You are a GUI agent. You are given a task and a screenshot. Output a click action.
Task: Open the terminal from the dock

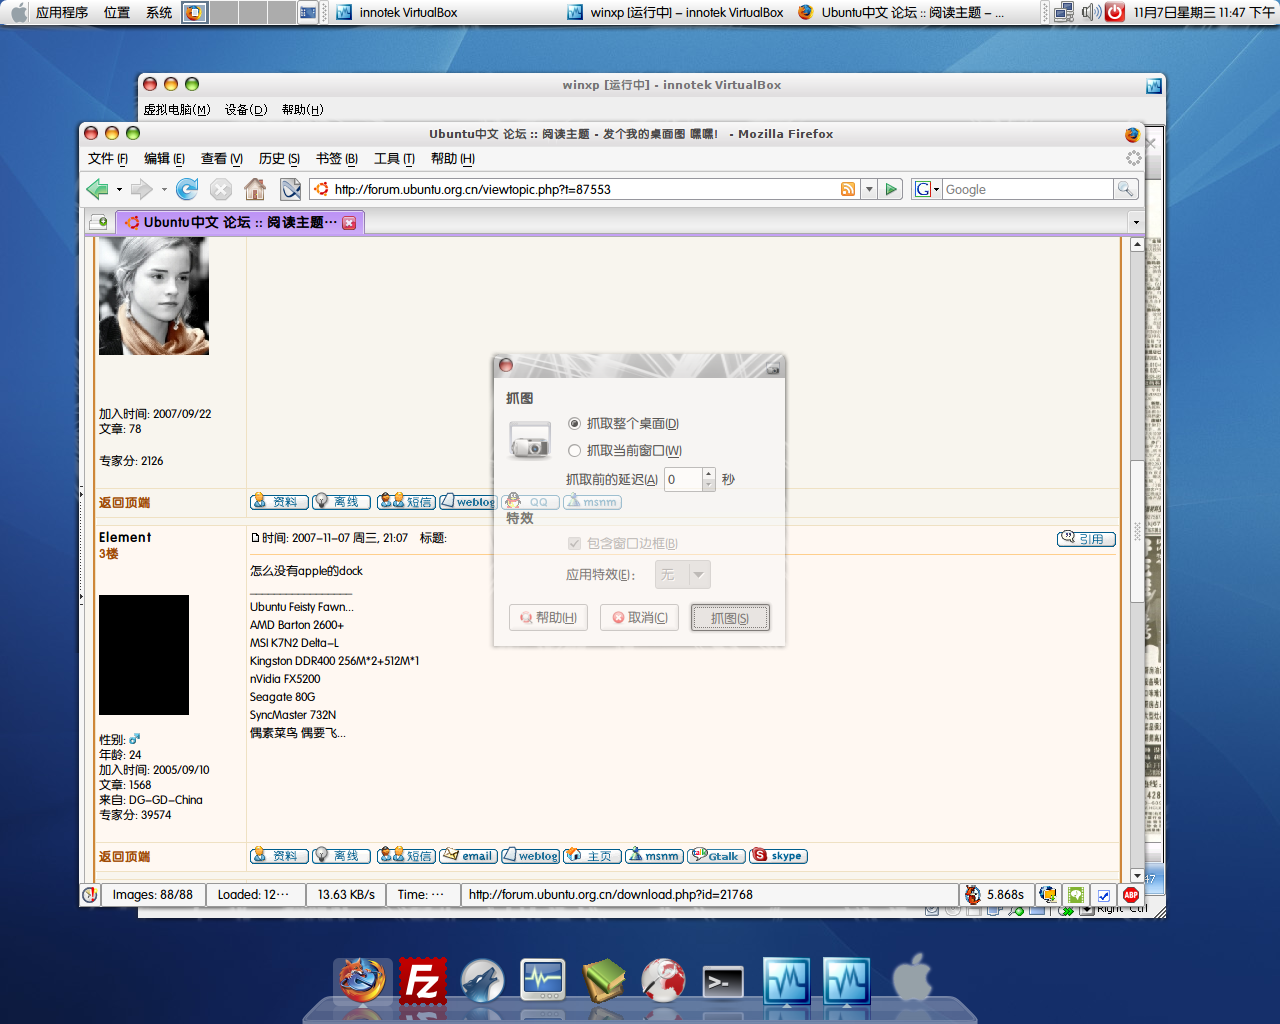(x=723, y=982)
